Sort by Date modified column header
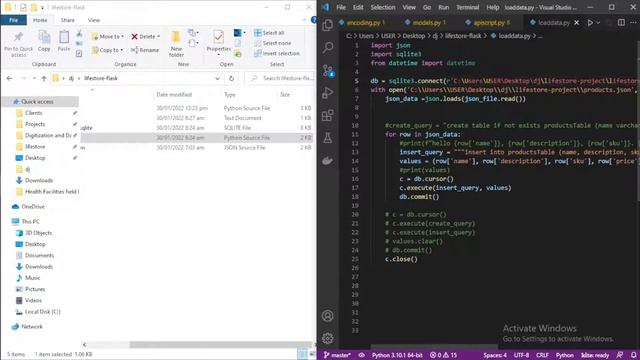This screenshot has height=360, width=640. point(174,95)
